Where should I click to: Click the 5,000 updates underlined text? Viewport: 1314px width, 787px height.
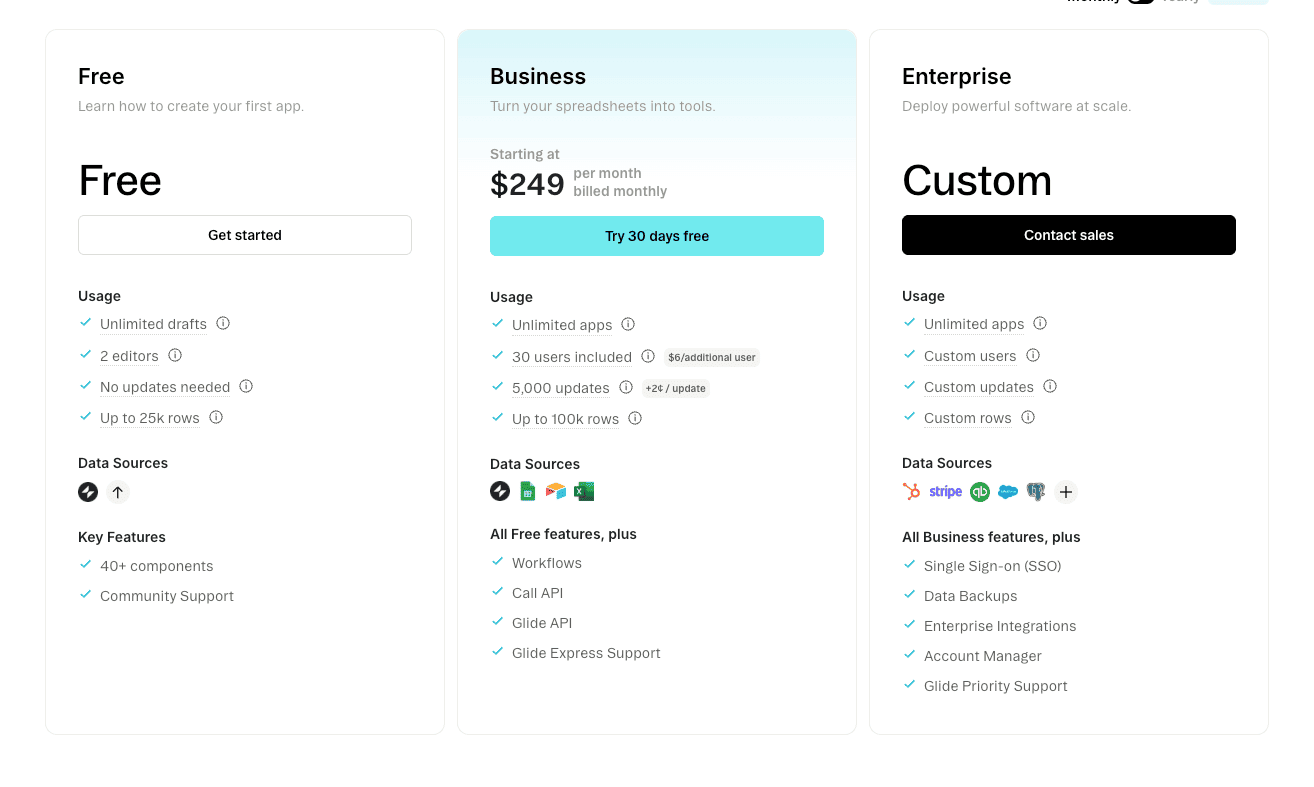tap(560, 388)
